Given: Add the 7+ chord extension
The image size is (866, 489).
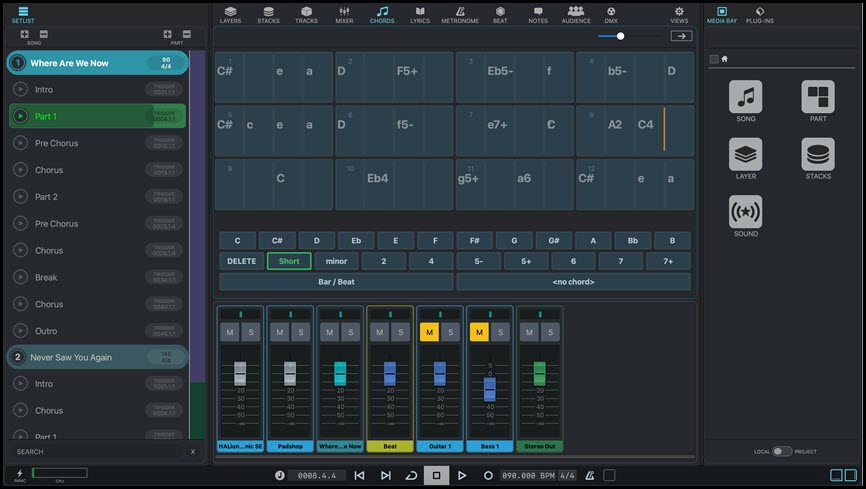Looking at the screenshot, I should (x=668, y=261).
